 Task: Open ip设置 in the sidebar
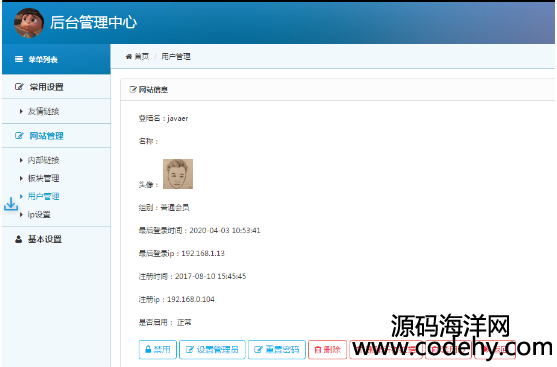[x=39, y=215]
